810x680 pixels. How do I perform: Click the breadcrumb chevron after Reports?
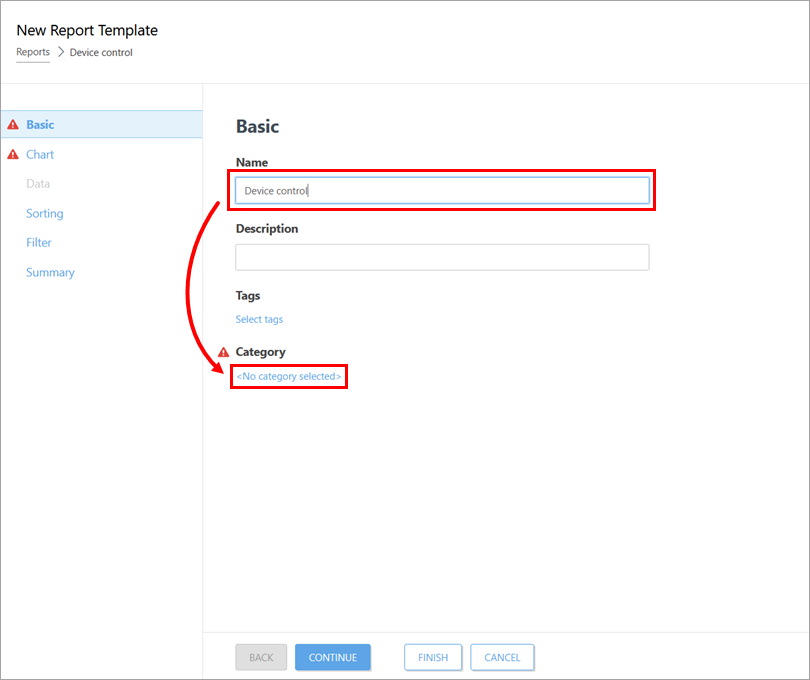(x=60, y=52)
